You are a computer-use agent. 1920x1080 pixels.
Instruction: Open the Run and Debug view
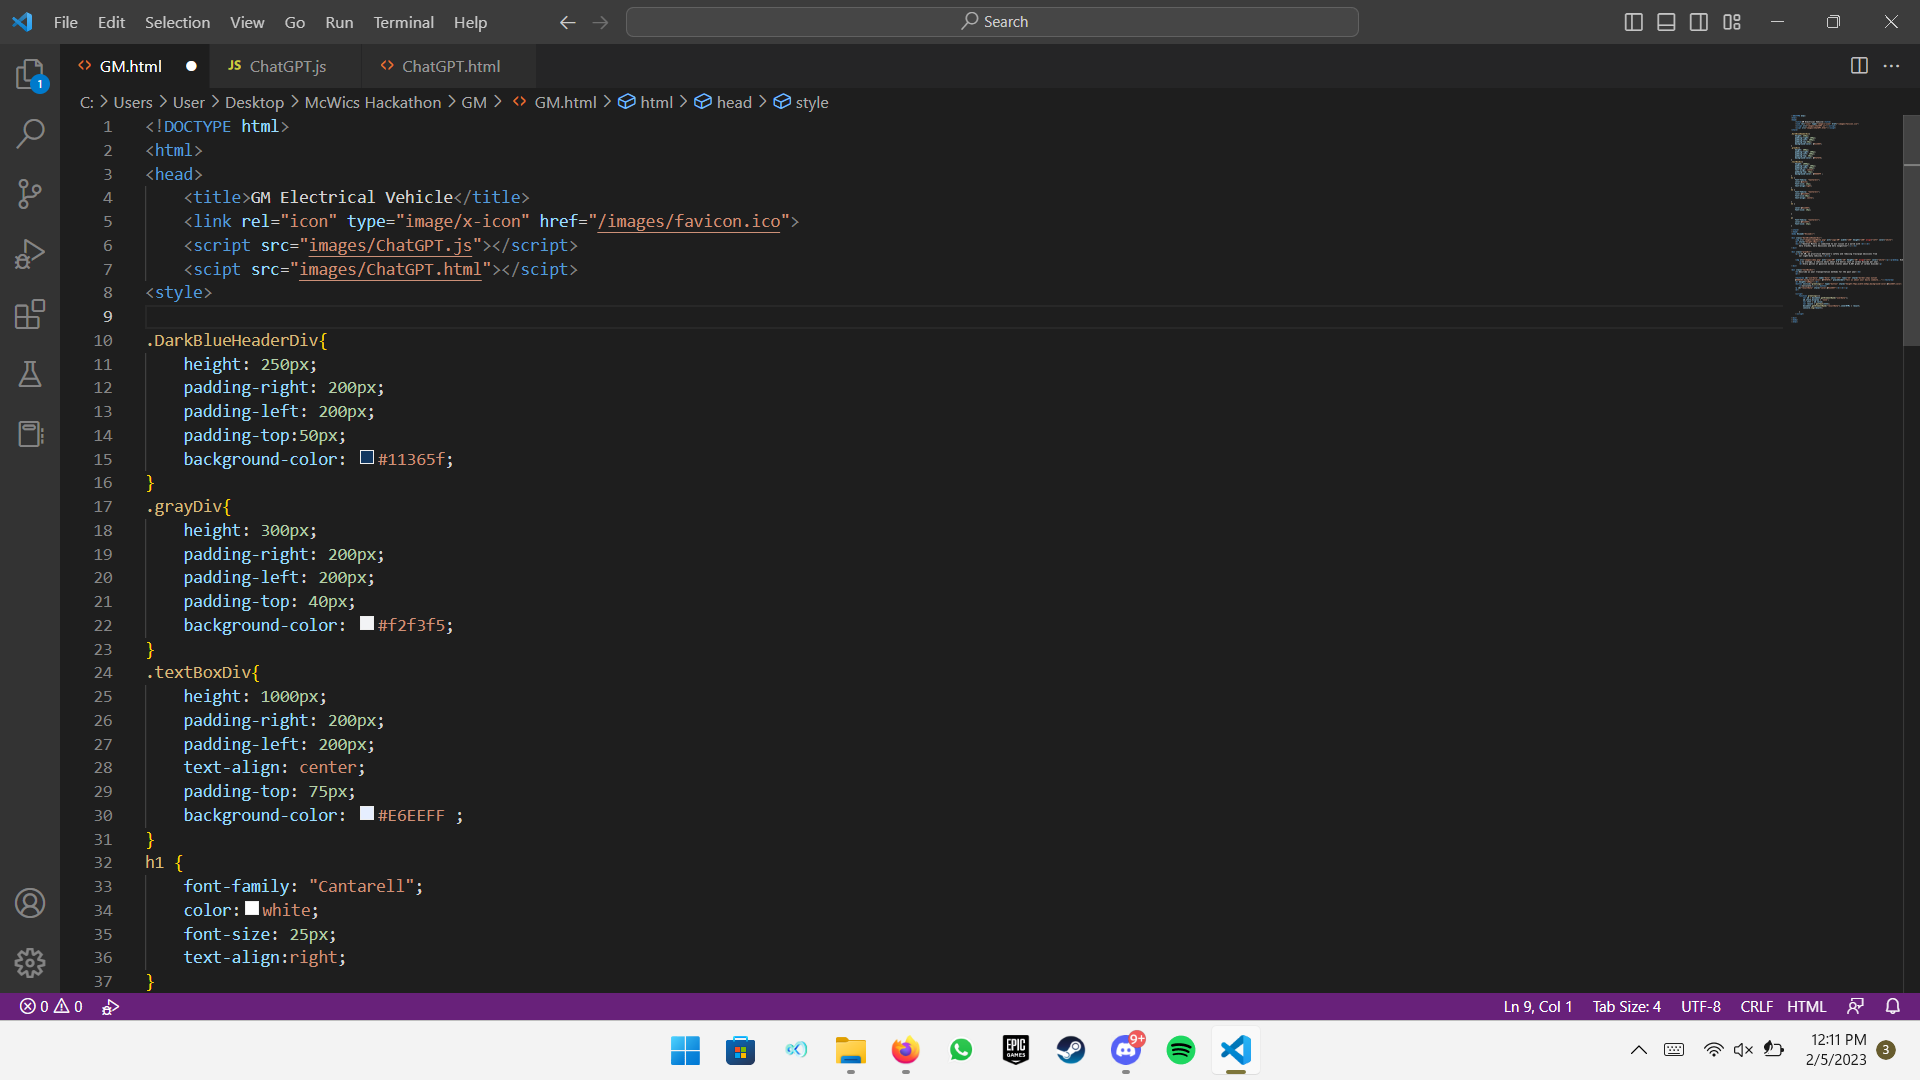30,254
